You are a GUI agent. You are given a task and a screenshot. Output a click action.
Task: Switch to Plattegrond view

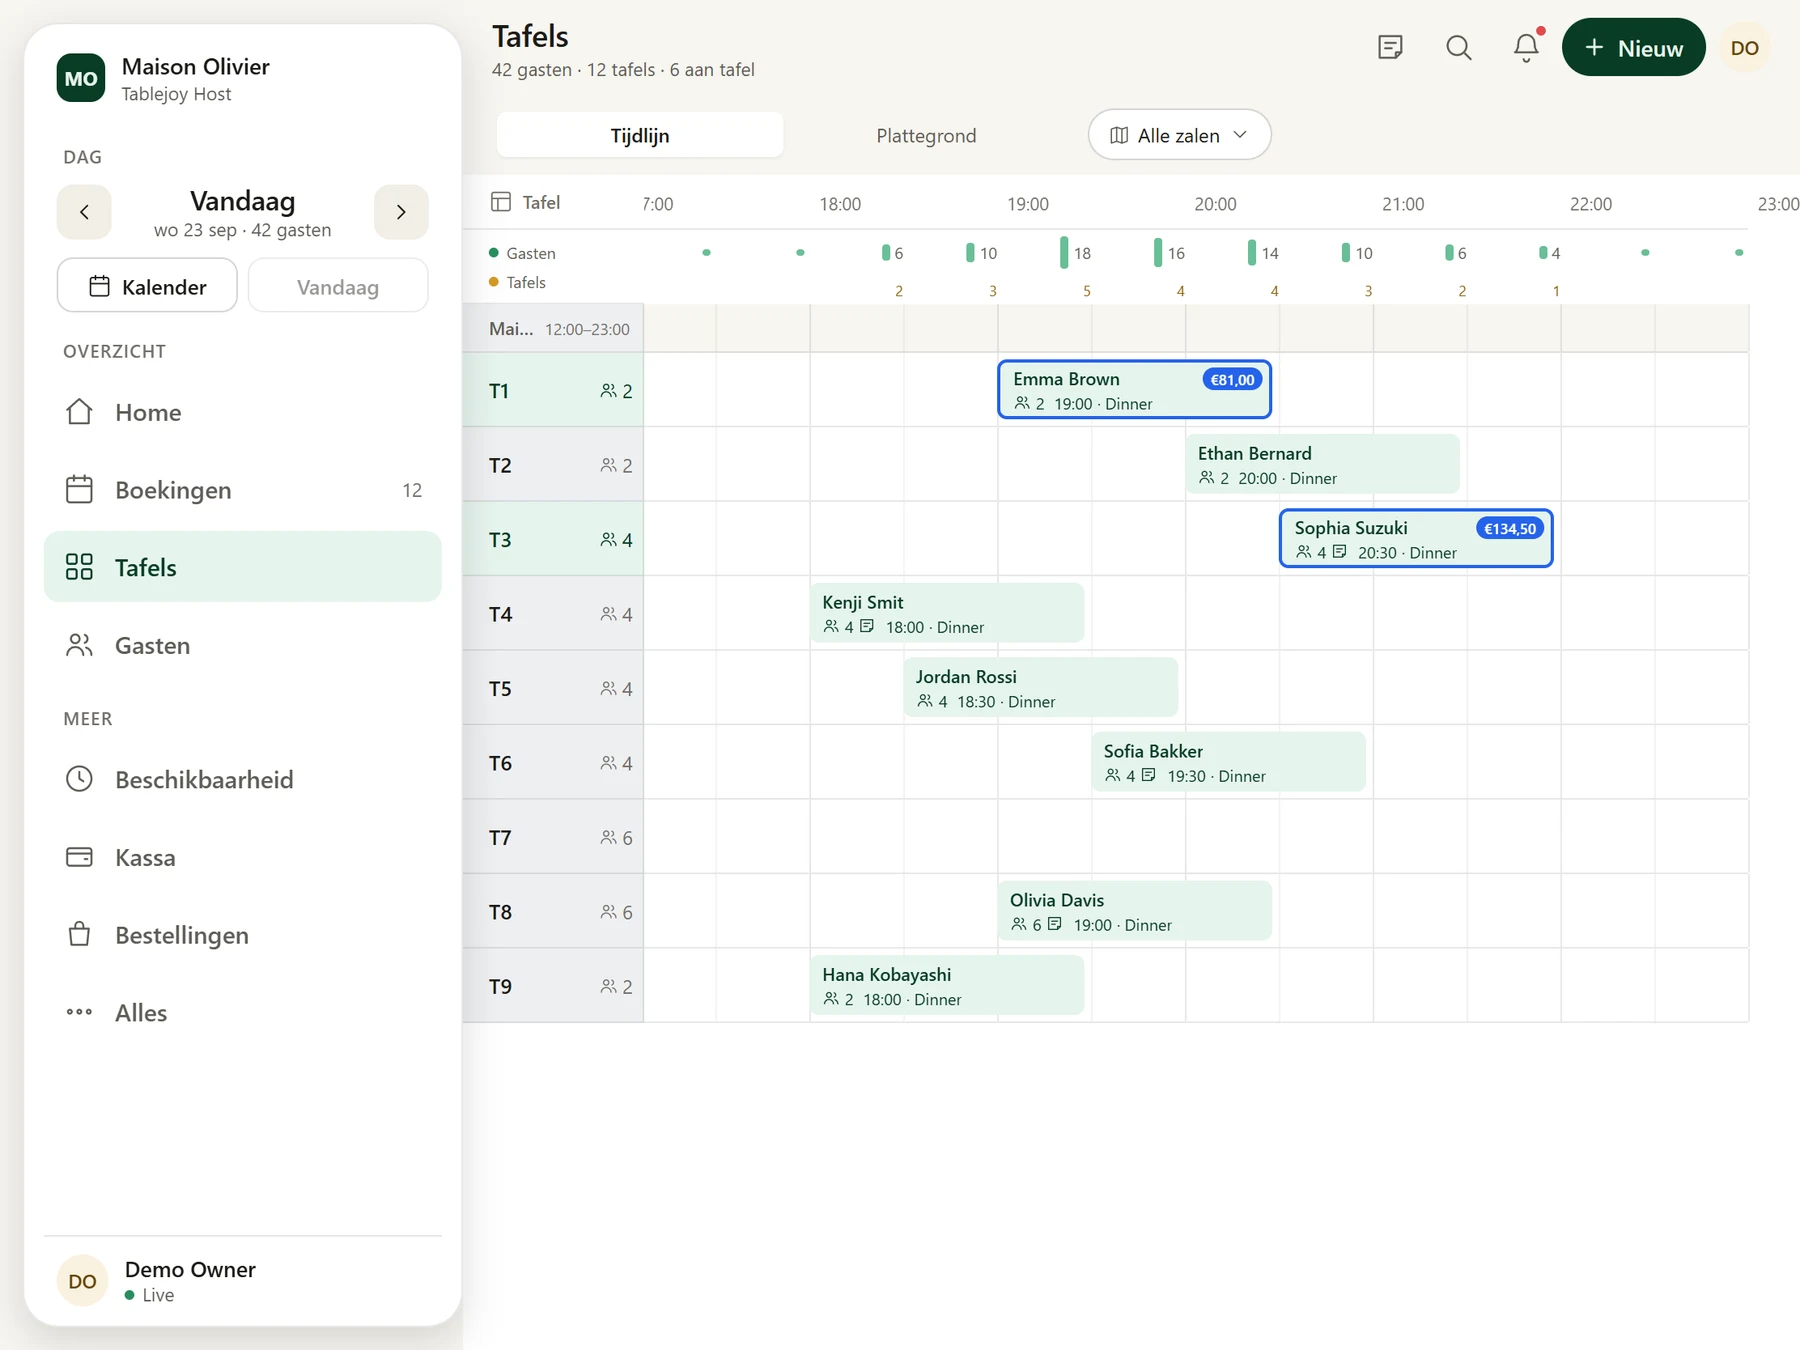(926, 135)
